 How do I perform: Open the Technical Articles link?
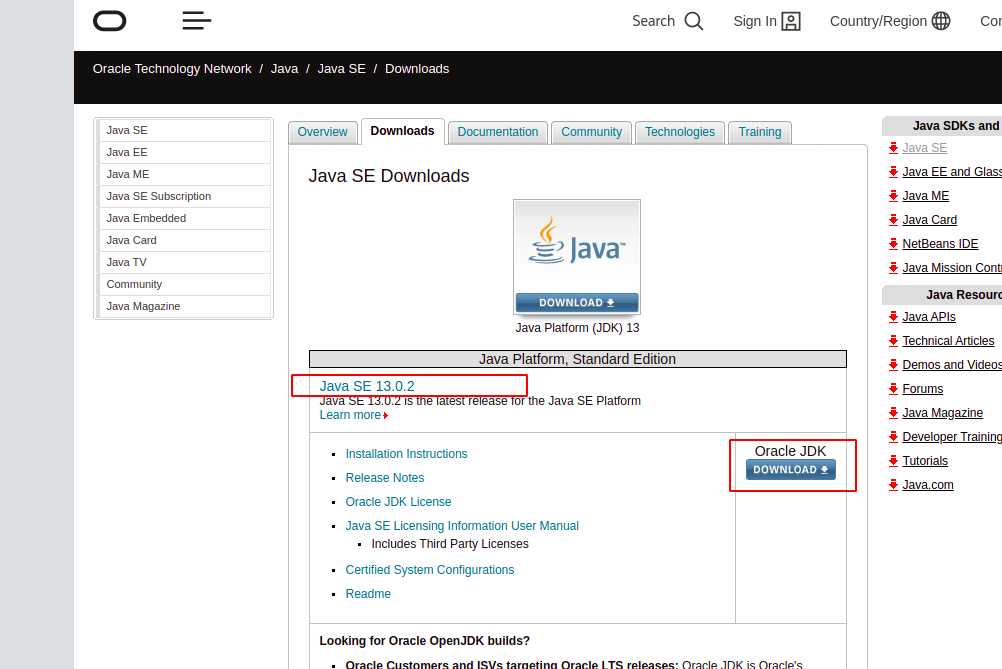948,341
